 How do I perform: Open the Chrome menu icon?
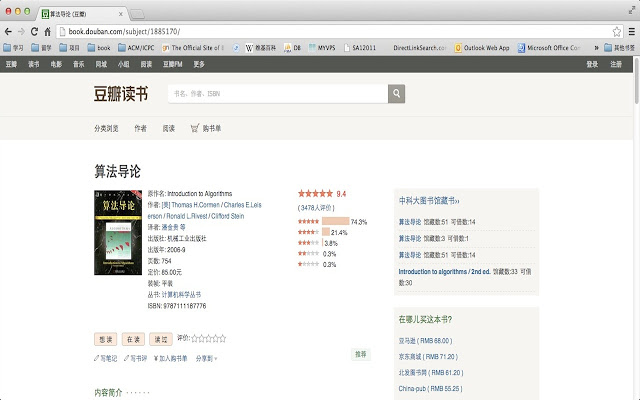(631, 31)
